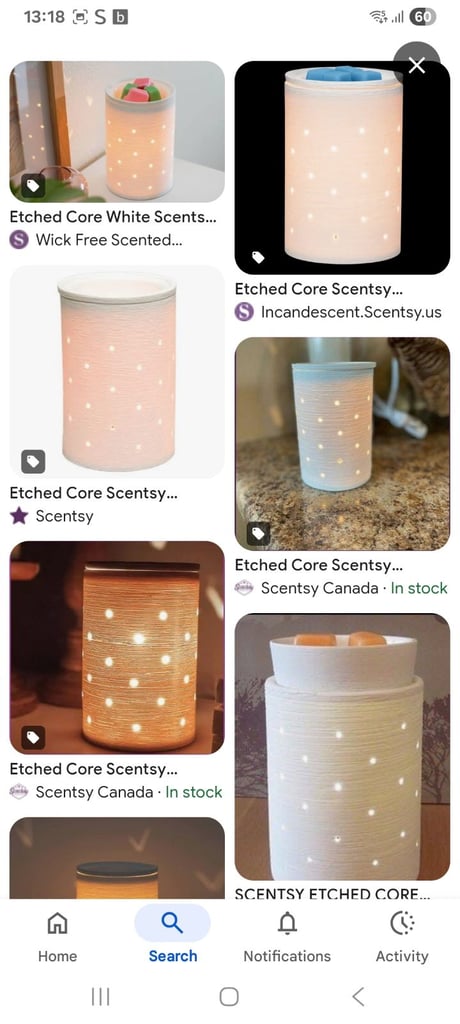Open the Etched Core White Scents... result title
The height and width of the screenshot is (1024, 460).
coord(113,217)
